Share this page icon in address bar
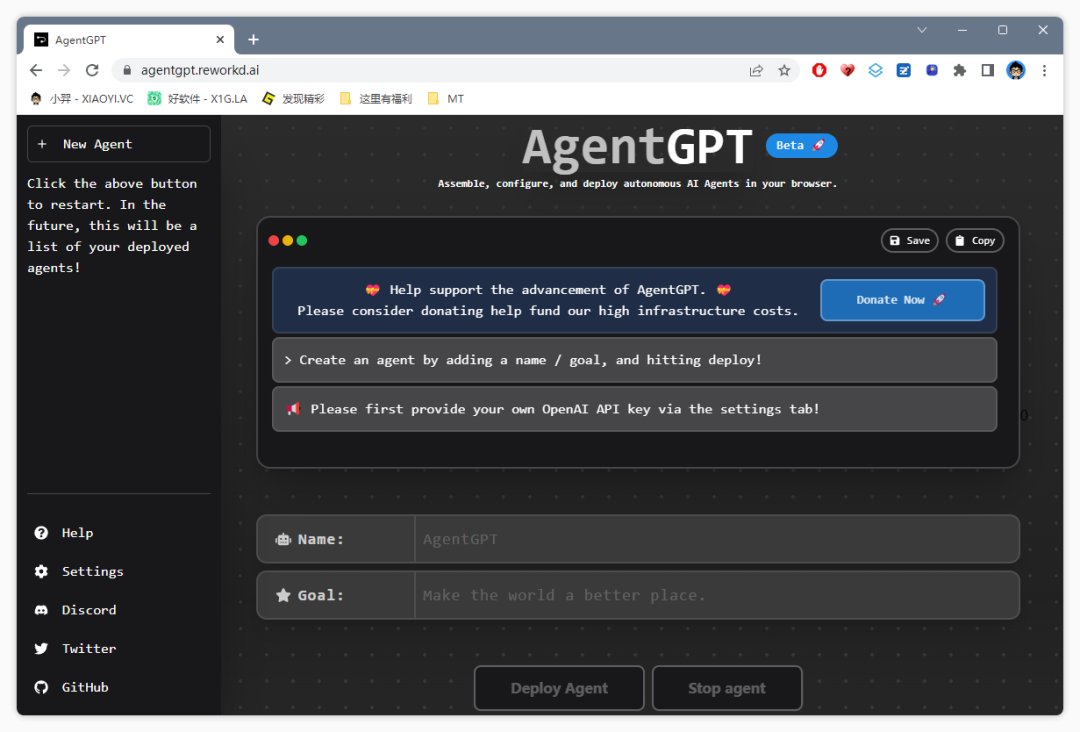Image resolution: width=1080 pixels, height=732 pixels. tap(756, 70)
